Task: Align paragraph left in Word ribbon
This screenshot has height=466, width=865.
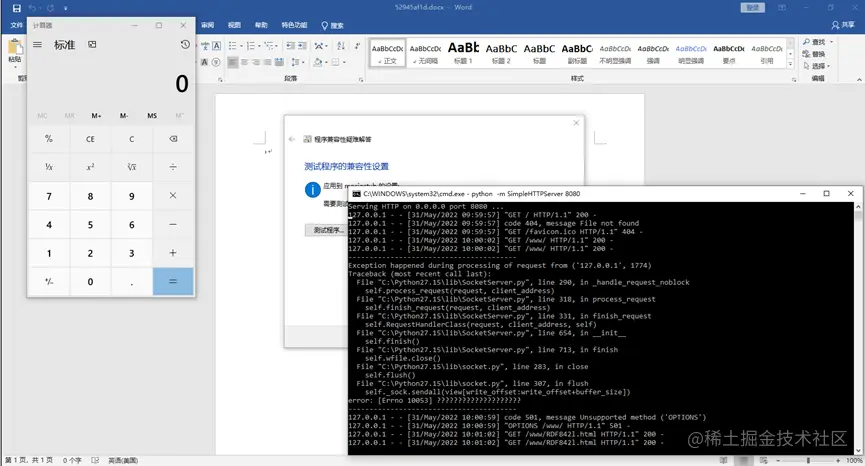Action: tap(233, 62)
